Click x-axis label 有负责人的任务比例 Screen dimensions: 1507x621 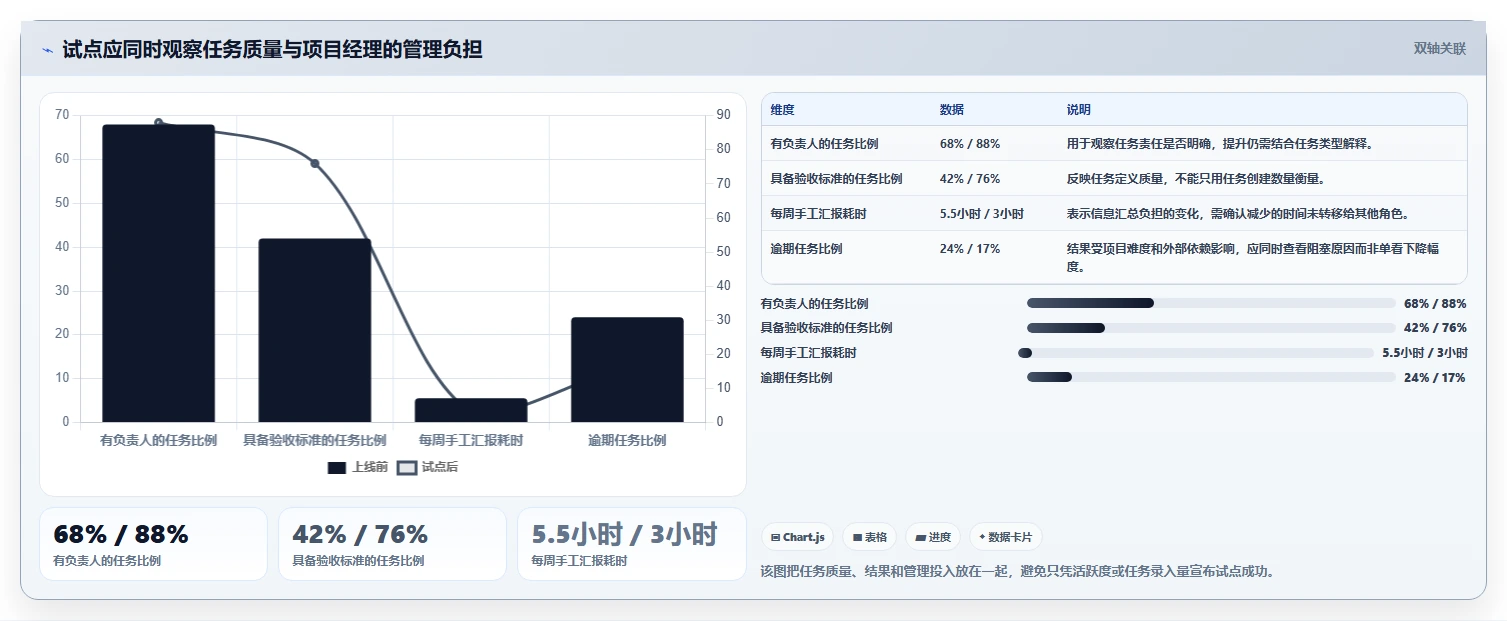(x=158, y=440)
